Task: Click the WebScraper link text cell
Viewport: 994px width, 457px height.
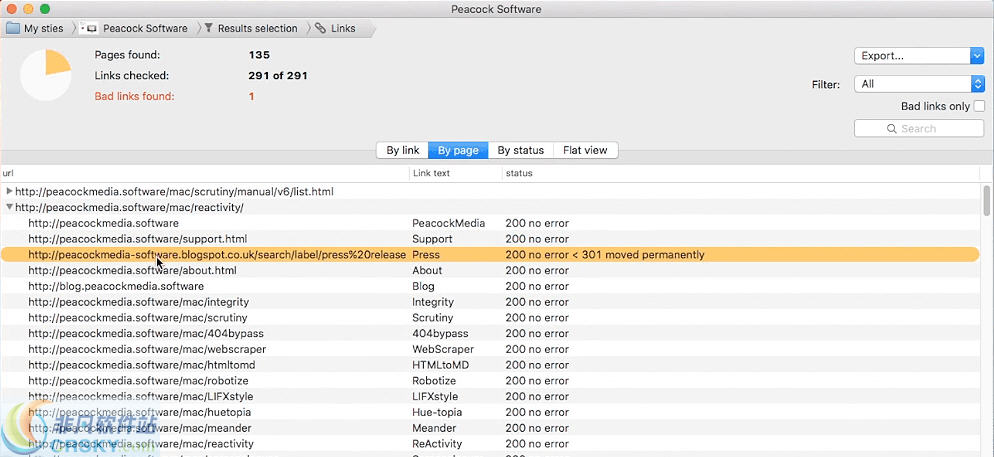Action: coord(442,349)
